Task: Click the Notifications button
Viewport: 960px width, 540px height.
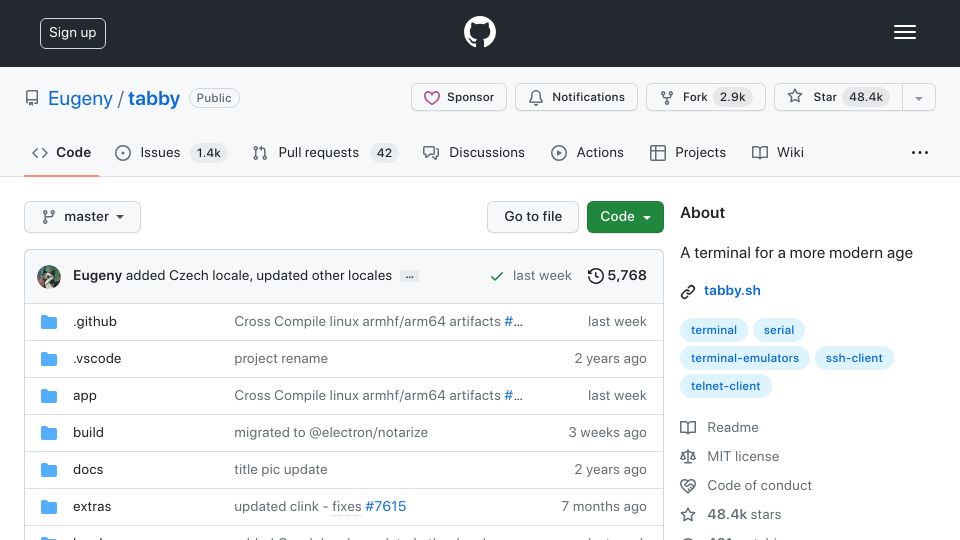Action: [x=576, y=97]
